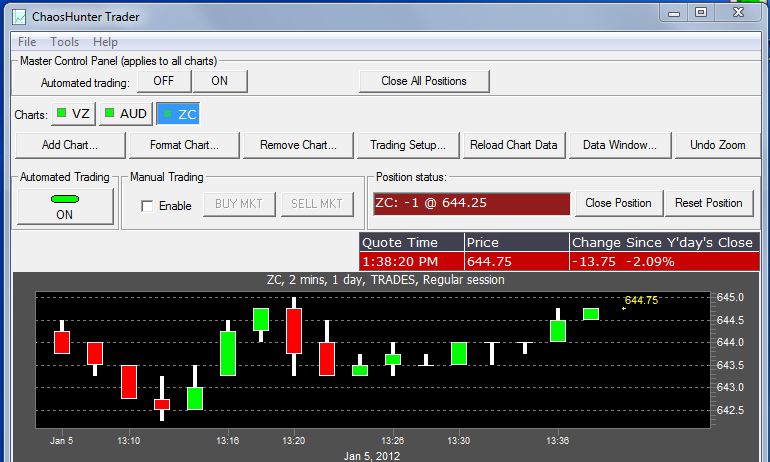Click the chart title ZC, 2 mins, 1 day
The height and width of the screenshot is (462, 770).
[x=385, y=280]
